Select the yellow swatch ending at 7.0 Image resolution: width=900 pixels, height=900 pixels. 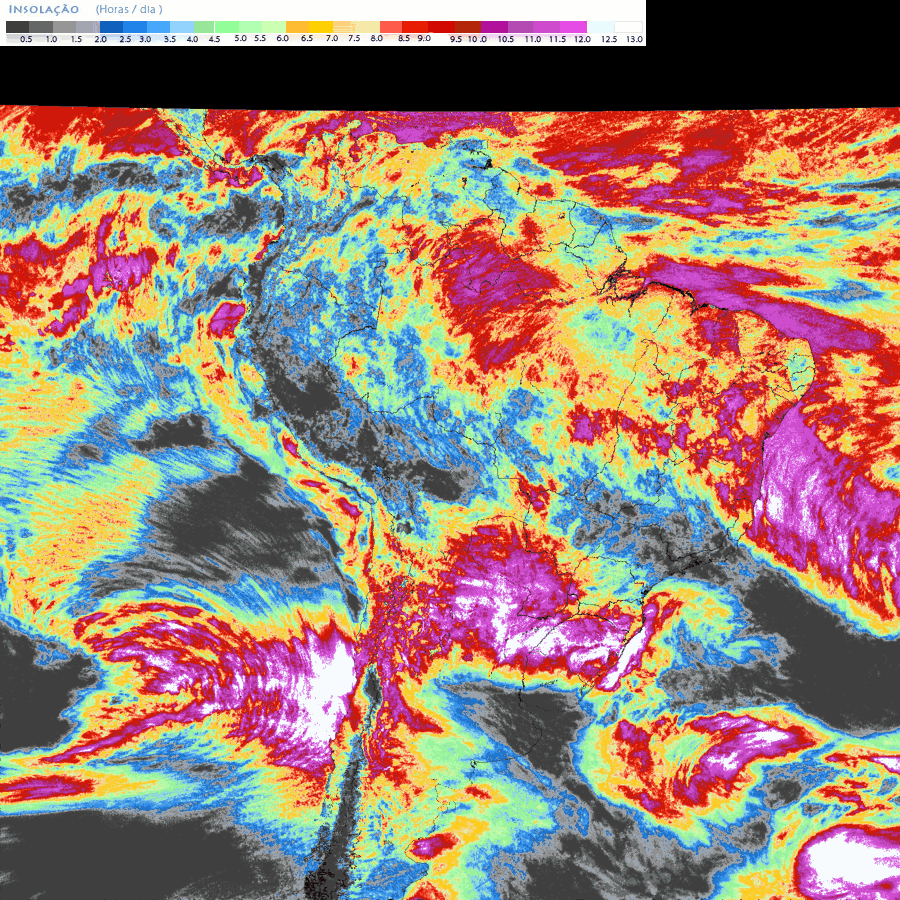pos(321,27)
